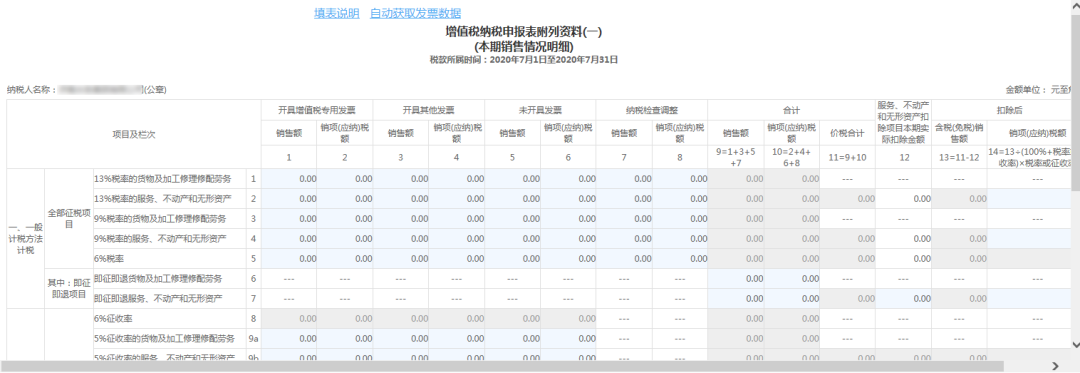1080x373 pixels.
Task: Open the 填表说明 link
Action: [337, 13]
